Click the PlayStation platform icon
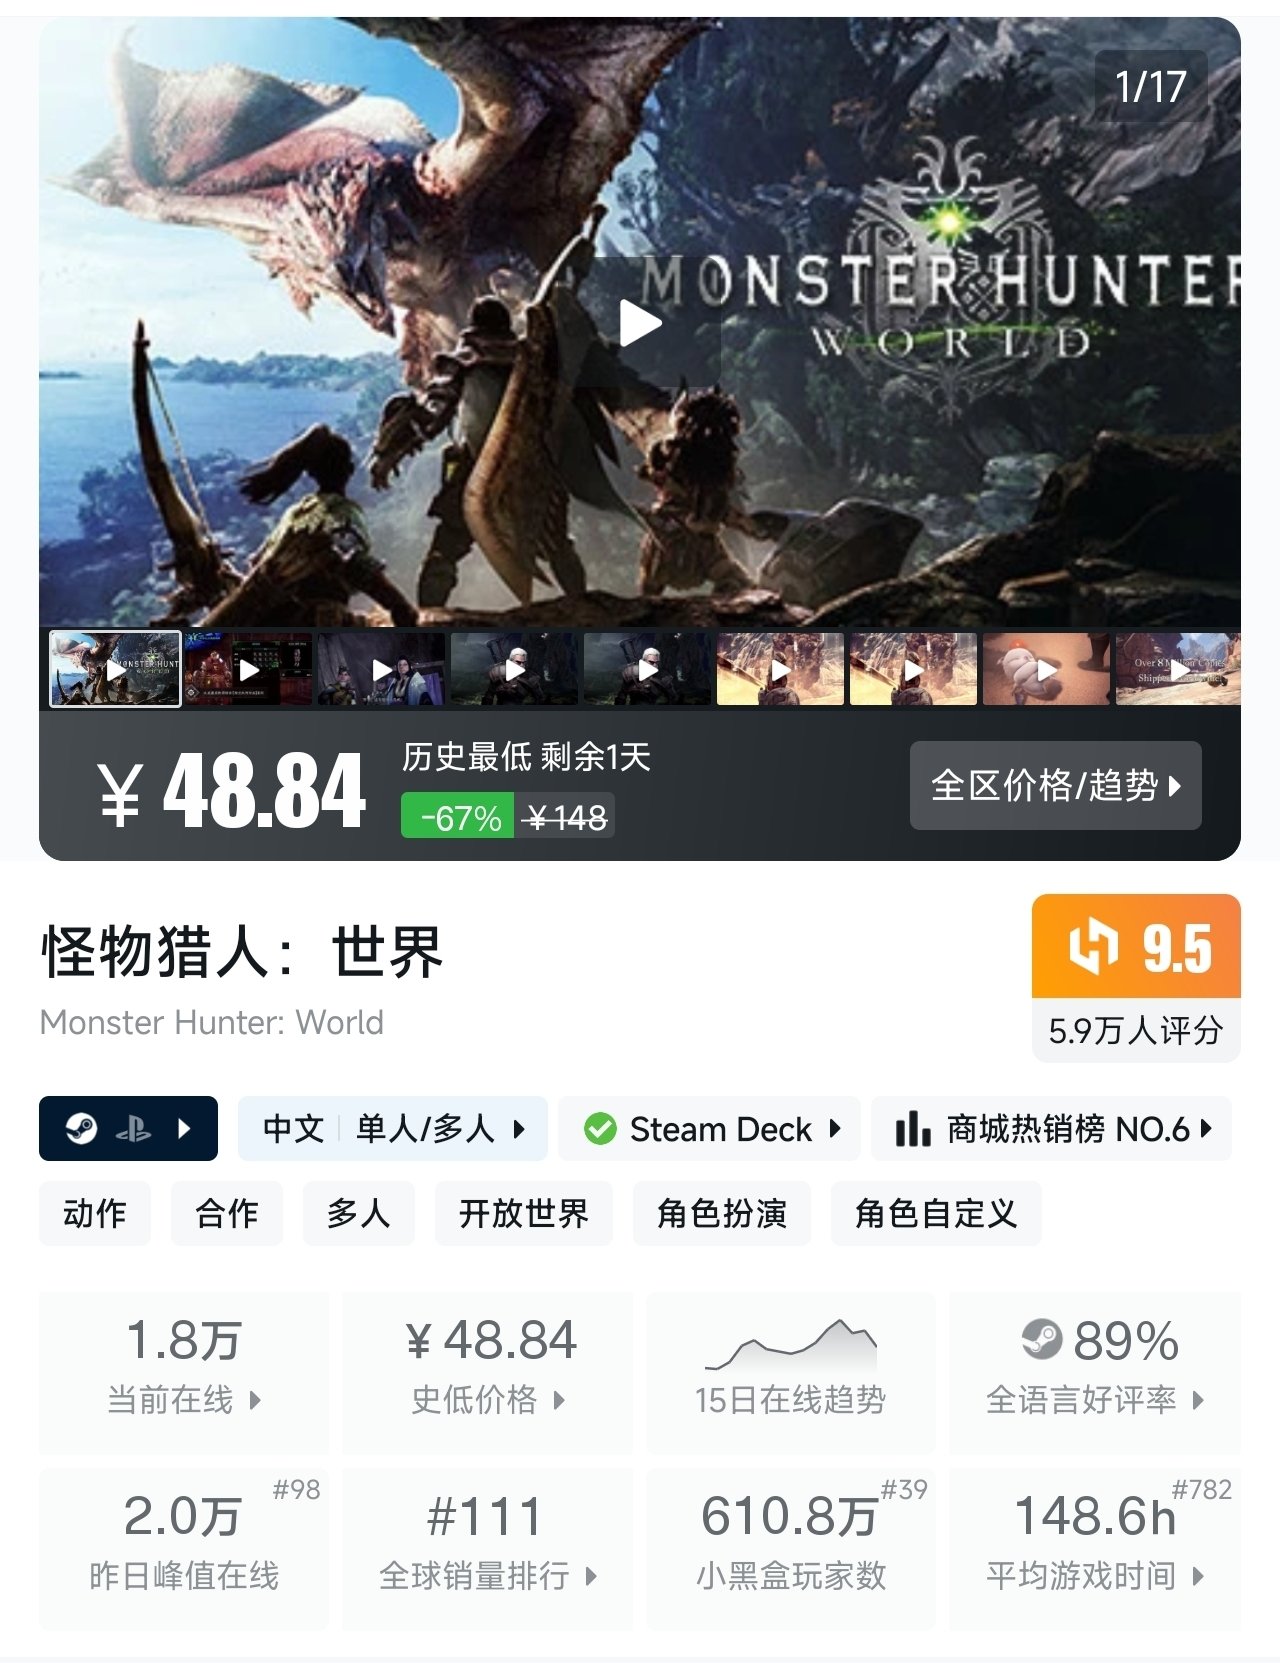1280x1663 pixels. [x=133, y=1130]
